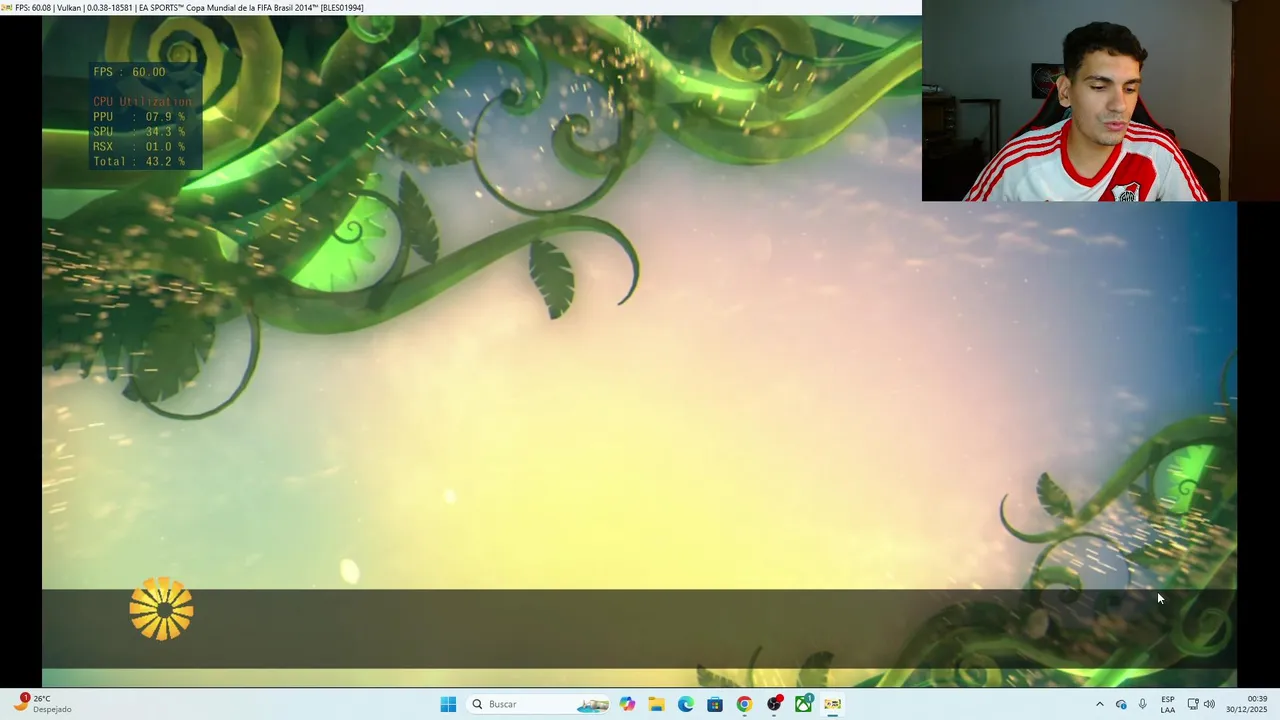The image size is (1280, 720).
Task: Open the volume speaker tray icon
Action: (x=1209, y=704)
